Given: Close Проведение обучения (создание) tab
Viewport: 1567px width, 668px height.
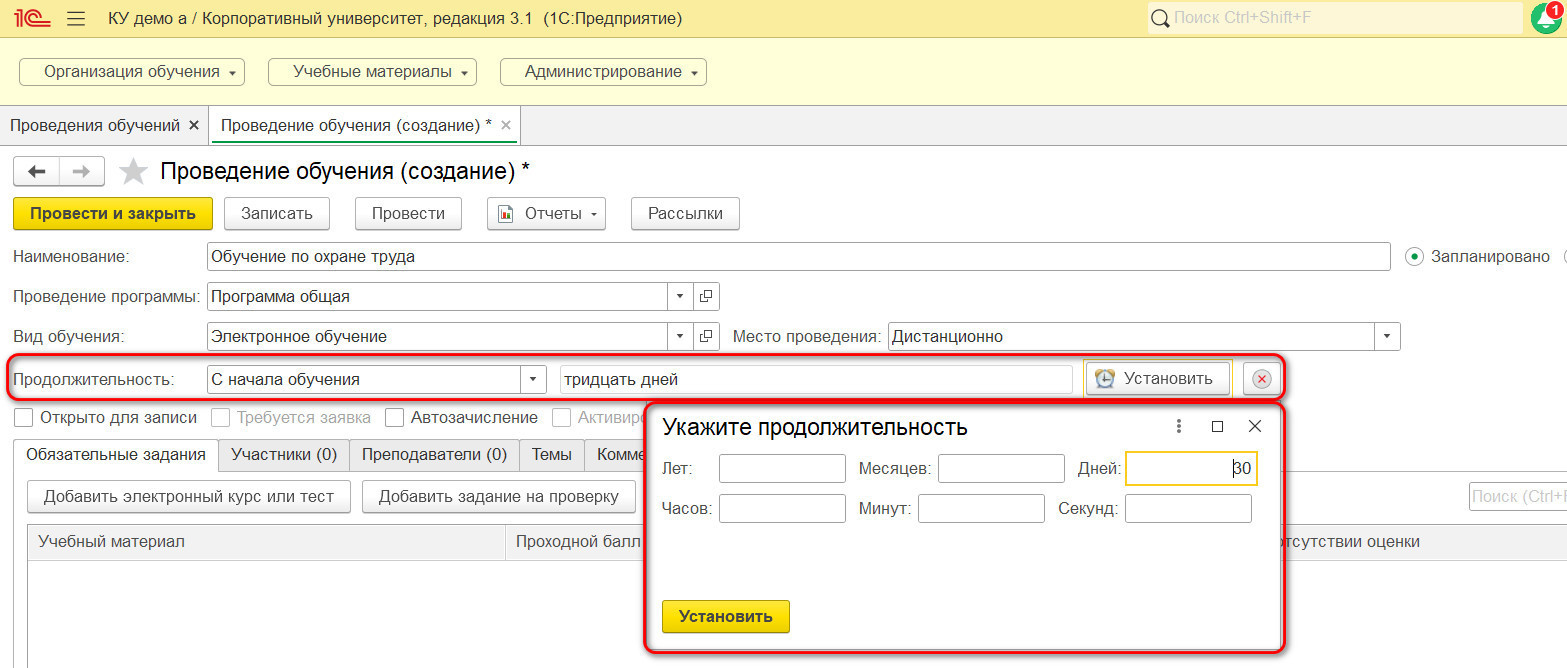Looking at the screenshot, I should tap(506, 125).
